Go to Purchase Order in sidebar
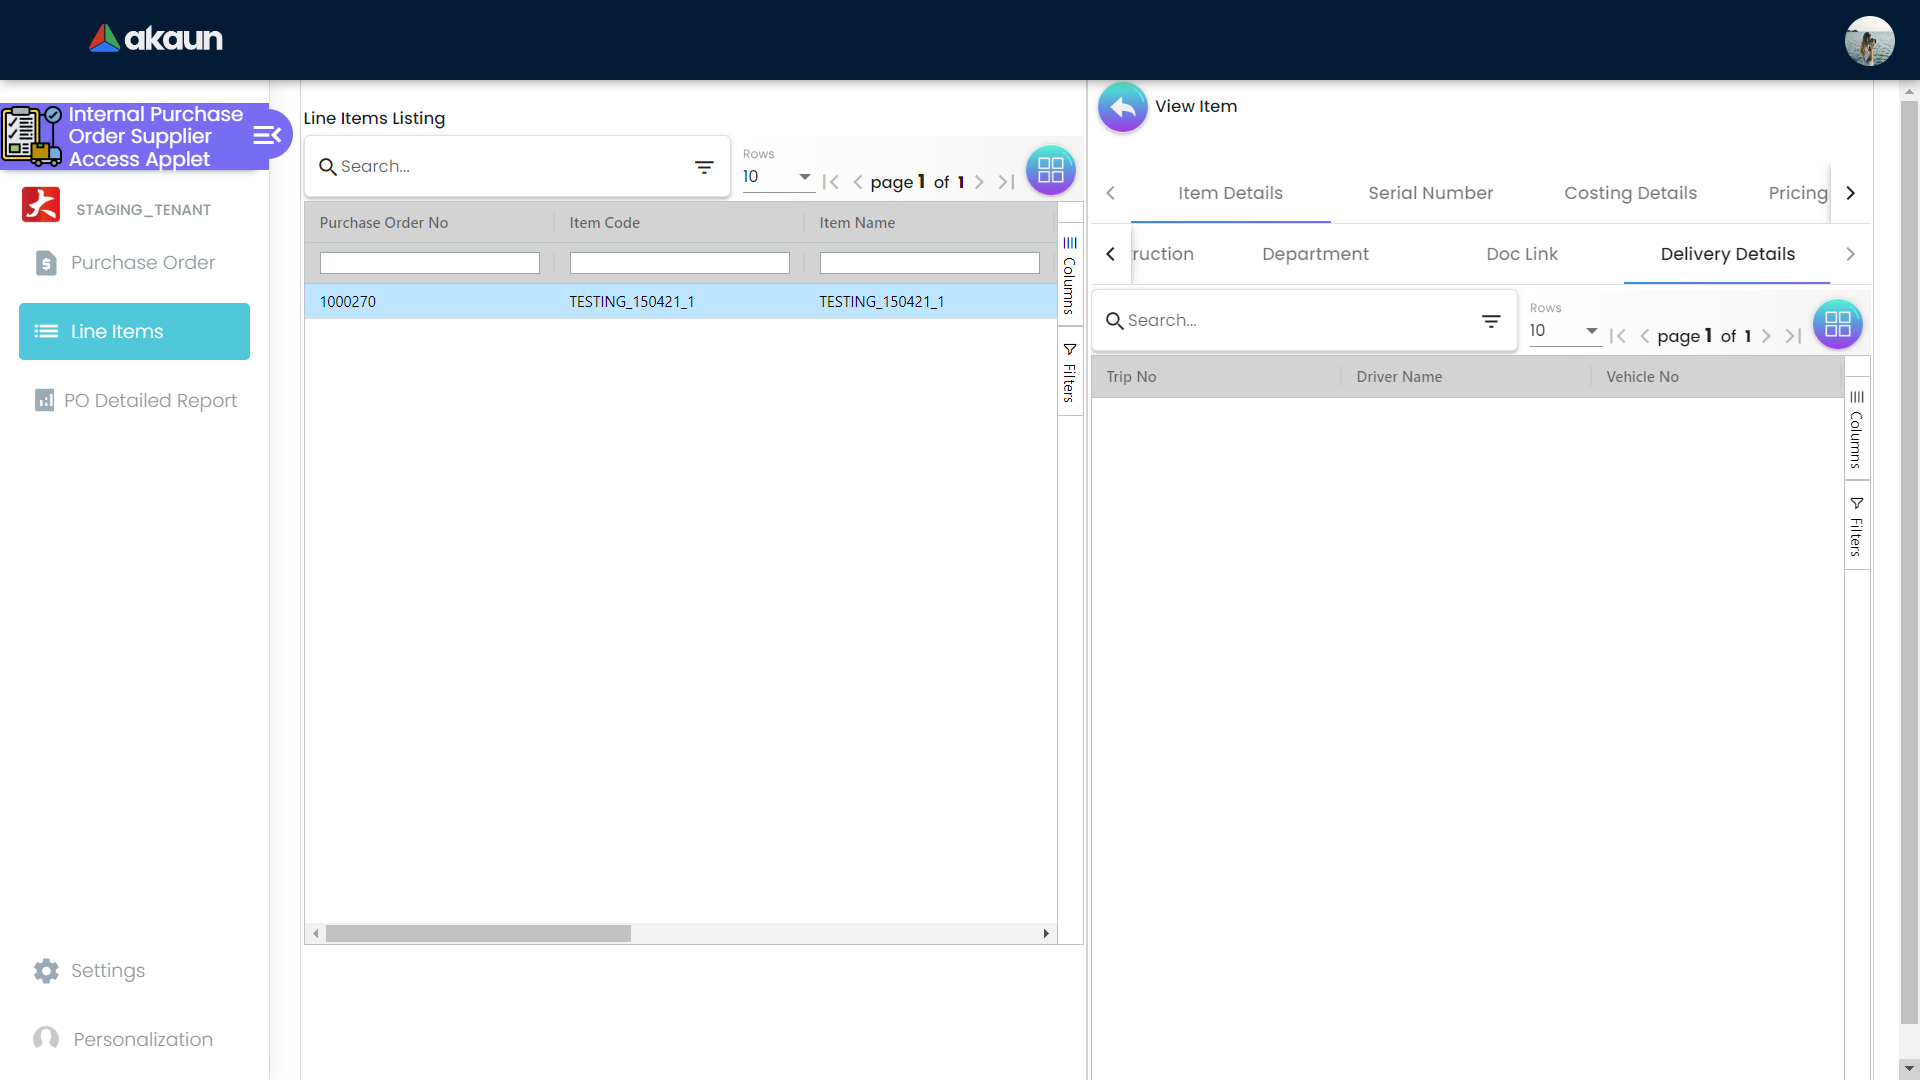This screenshot has height=1080, width=1920. click(142, 262)
